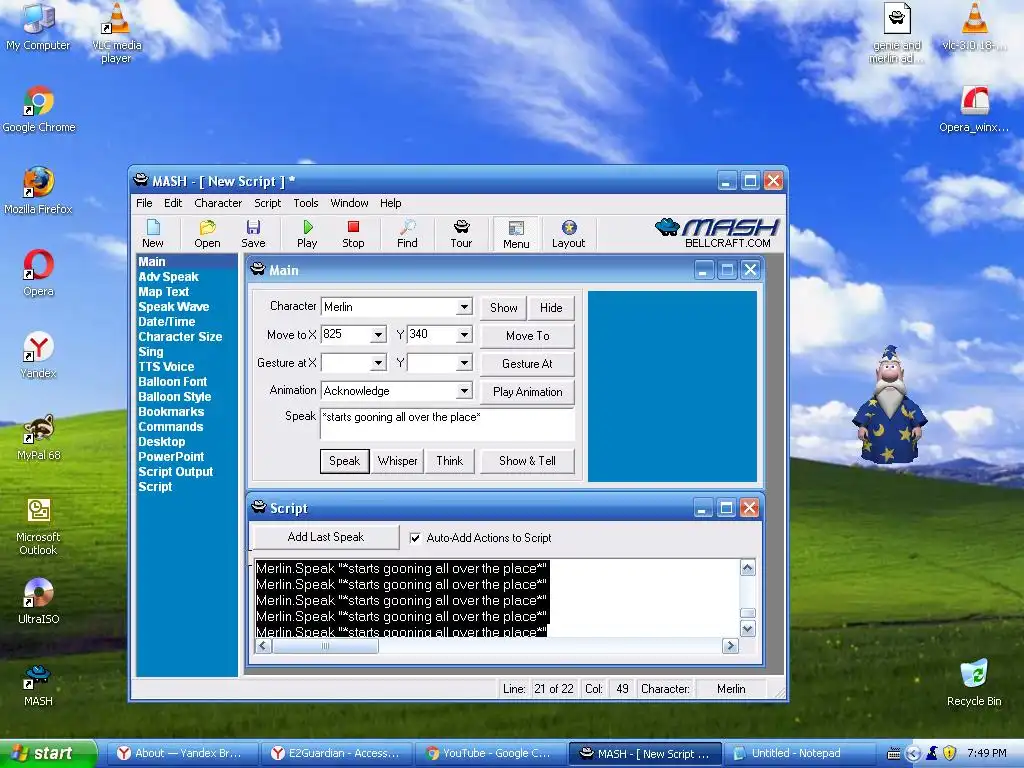This screenshot has width=1024, height=768.
Task: Select the genie and merlin desktop file
Action: click(x=897, y=33)
